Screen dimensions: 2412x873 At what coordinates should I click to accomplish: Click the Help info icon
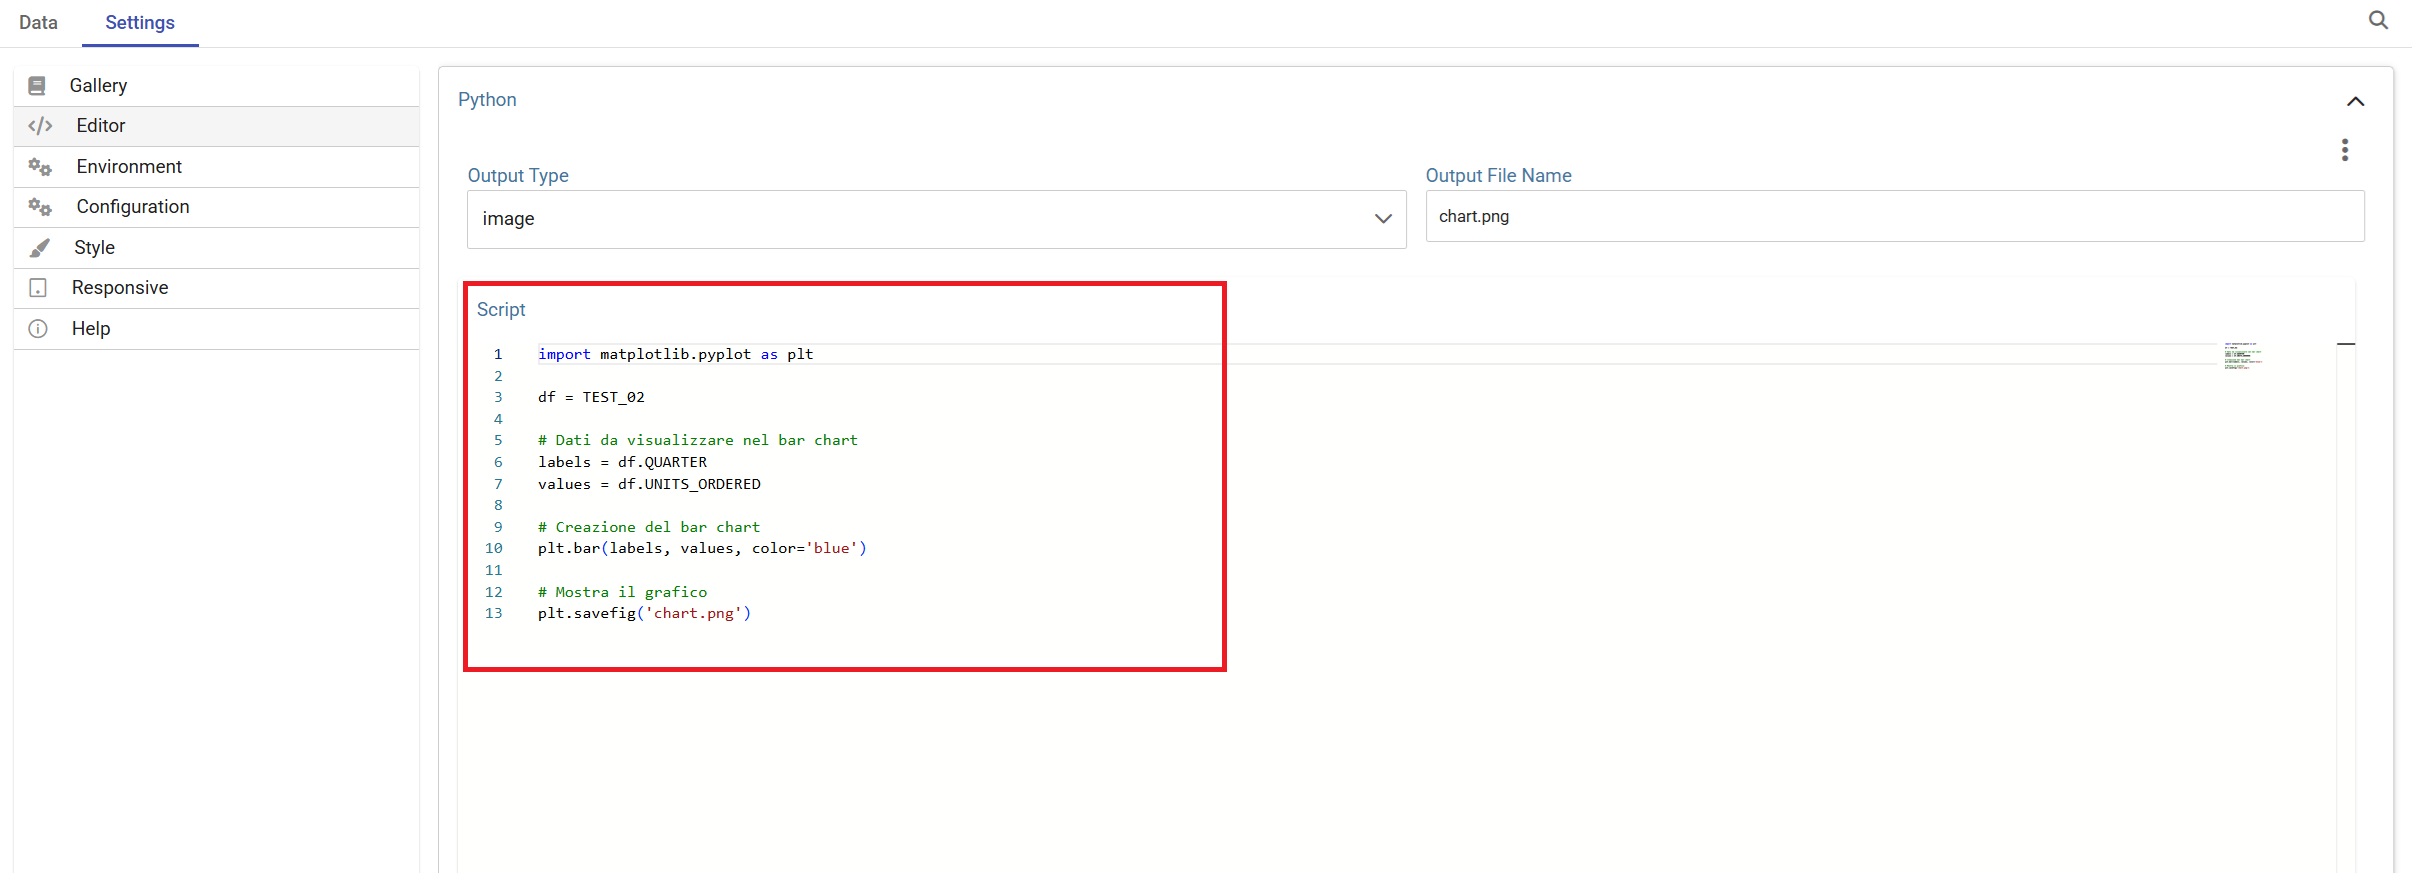point(38,329)
